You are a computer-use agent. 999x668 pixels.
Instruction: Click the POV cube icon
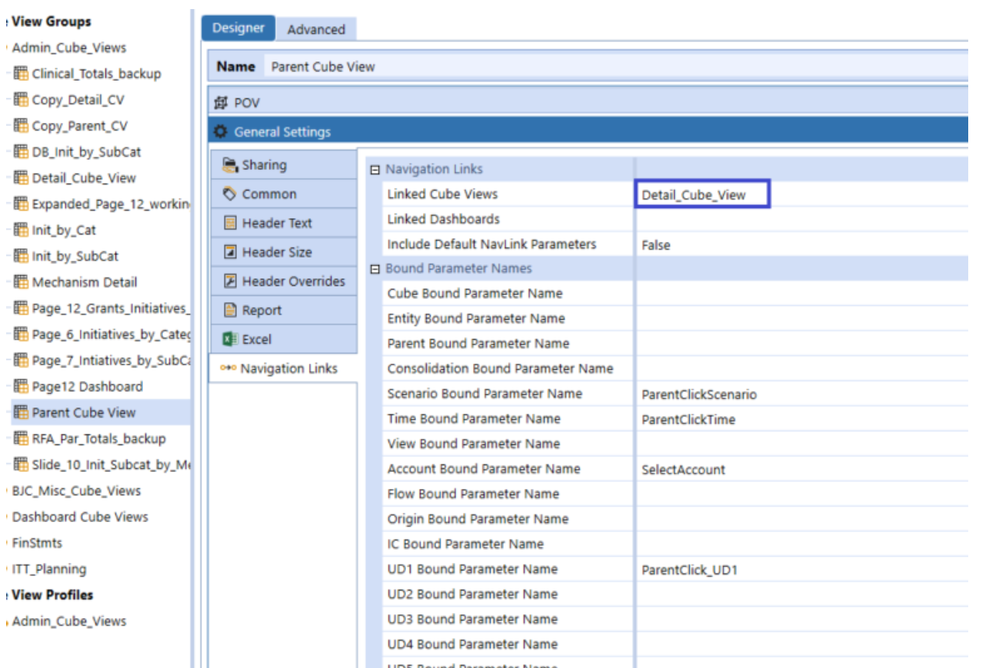coord(221,103)
